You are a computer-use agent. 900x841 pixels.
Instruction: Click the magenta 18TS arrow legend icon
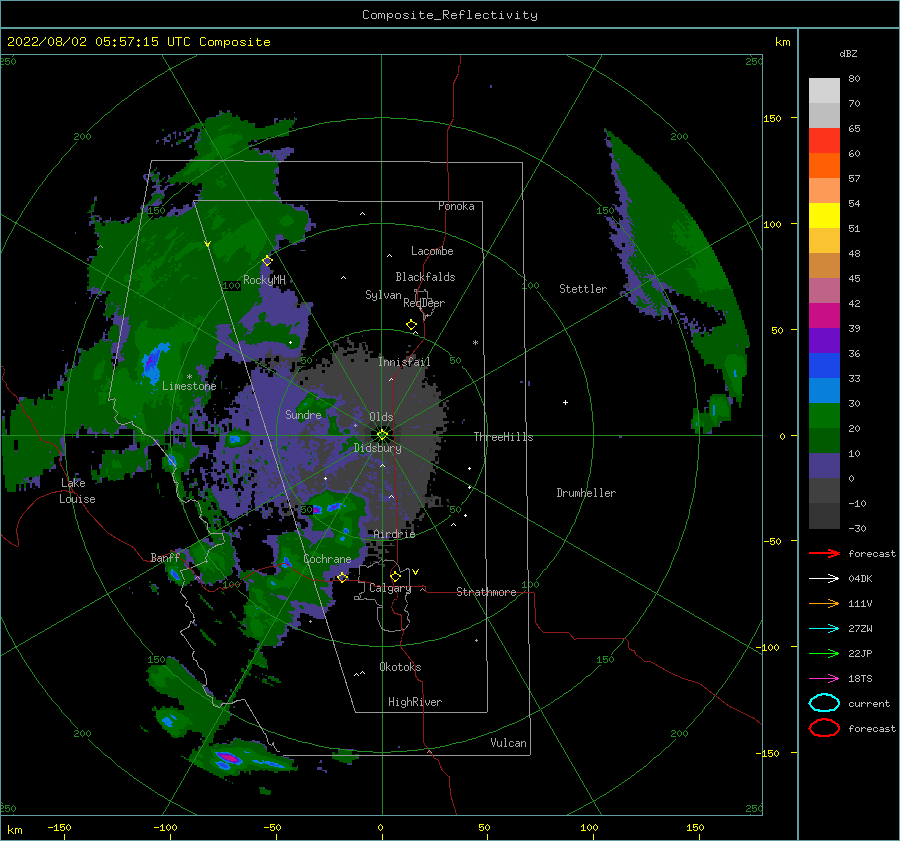click(x=824, y=679)
